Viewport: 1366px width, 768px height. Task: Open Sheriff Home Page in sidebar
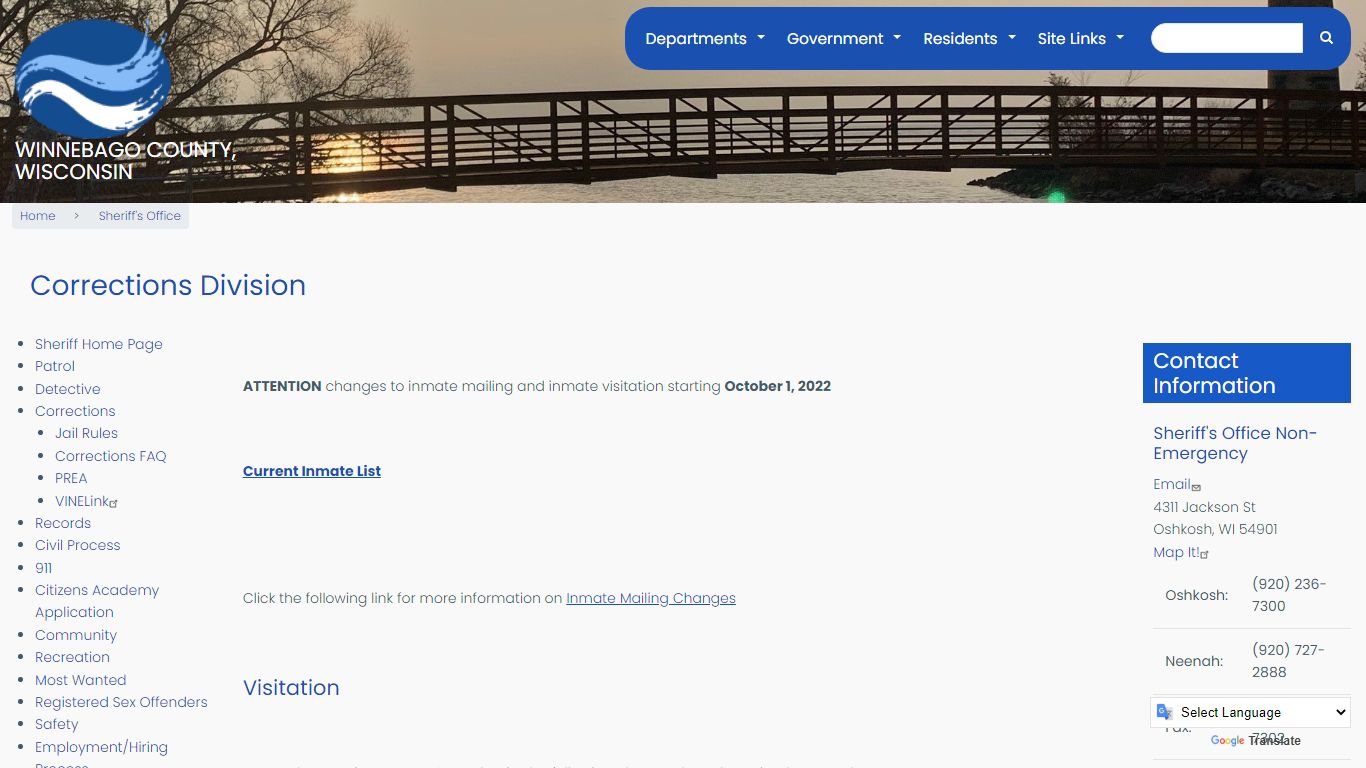(99, 344)
